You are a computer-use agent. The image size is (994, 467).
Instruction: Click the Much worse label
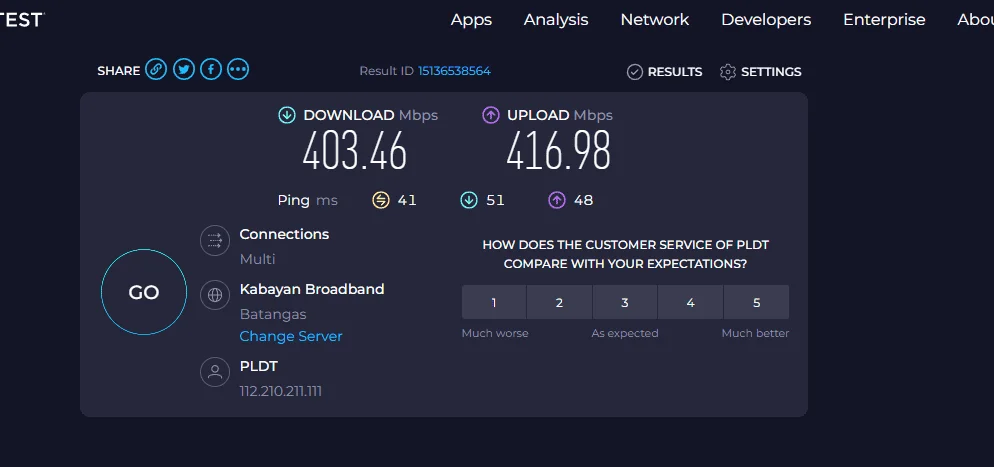[494, 333]
